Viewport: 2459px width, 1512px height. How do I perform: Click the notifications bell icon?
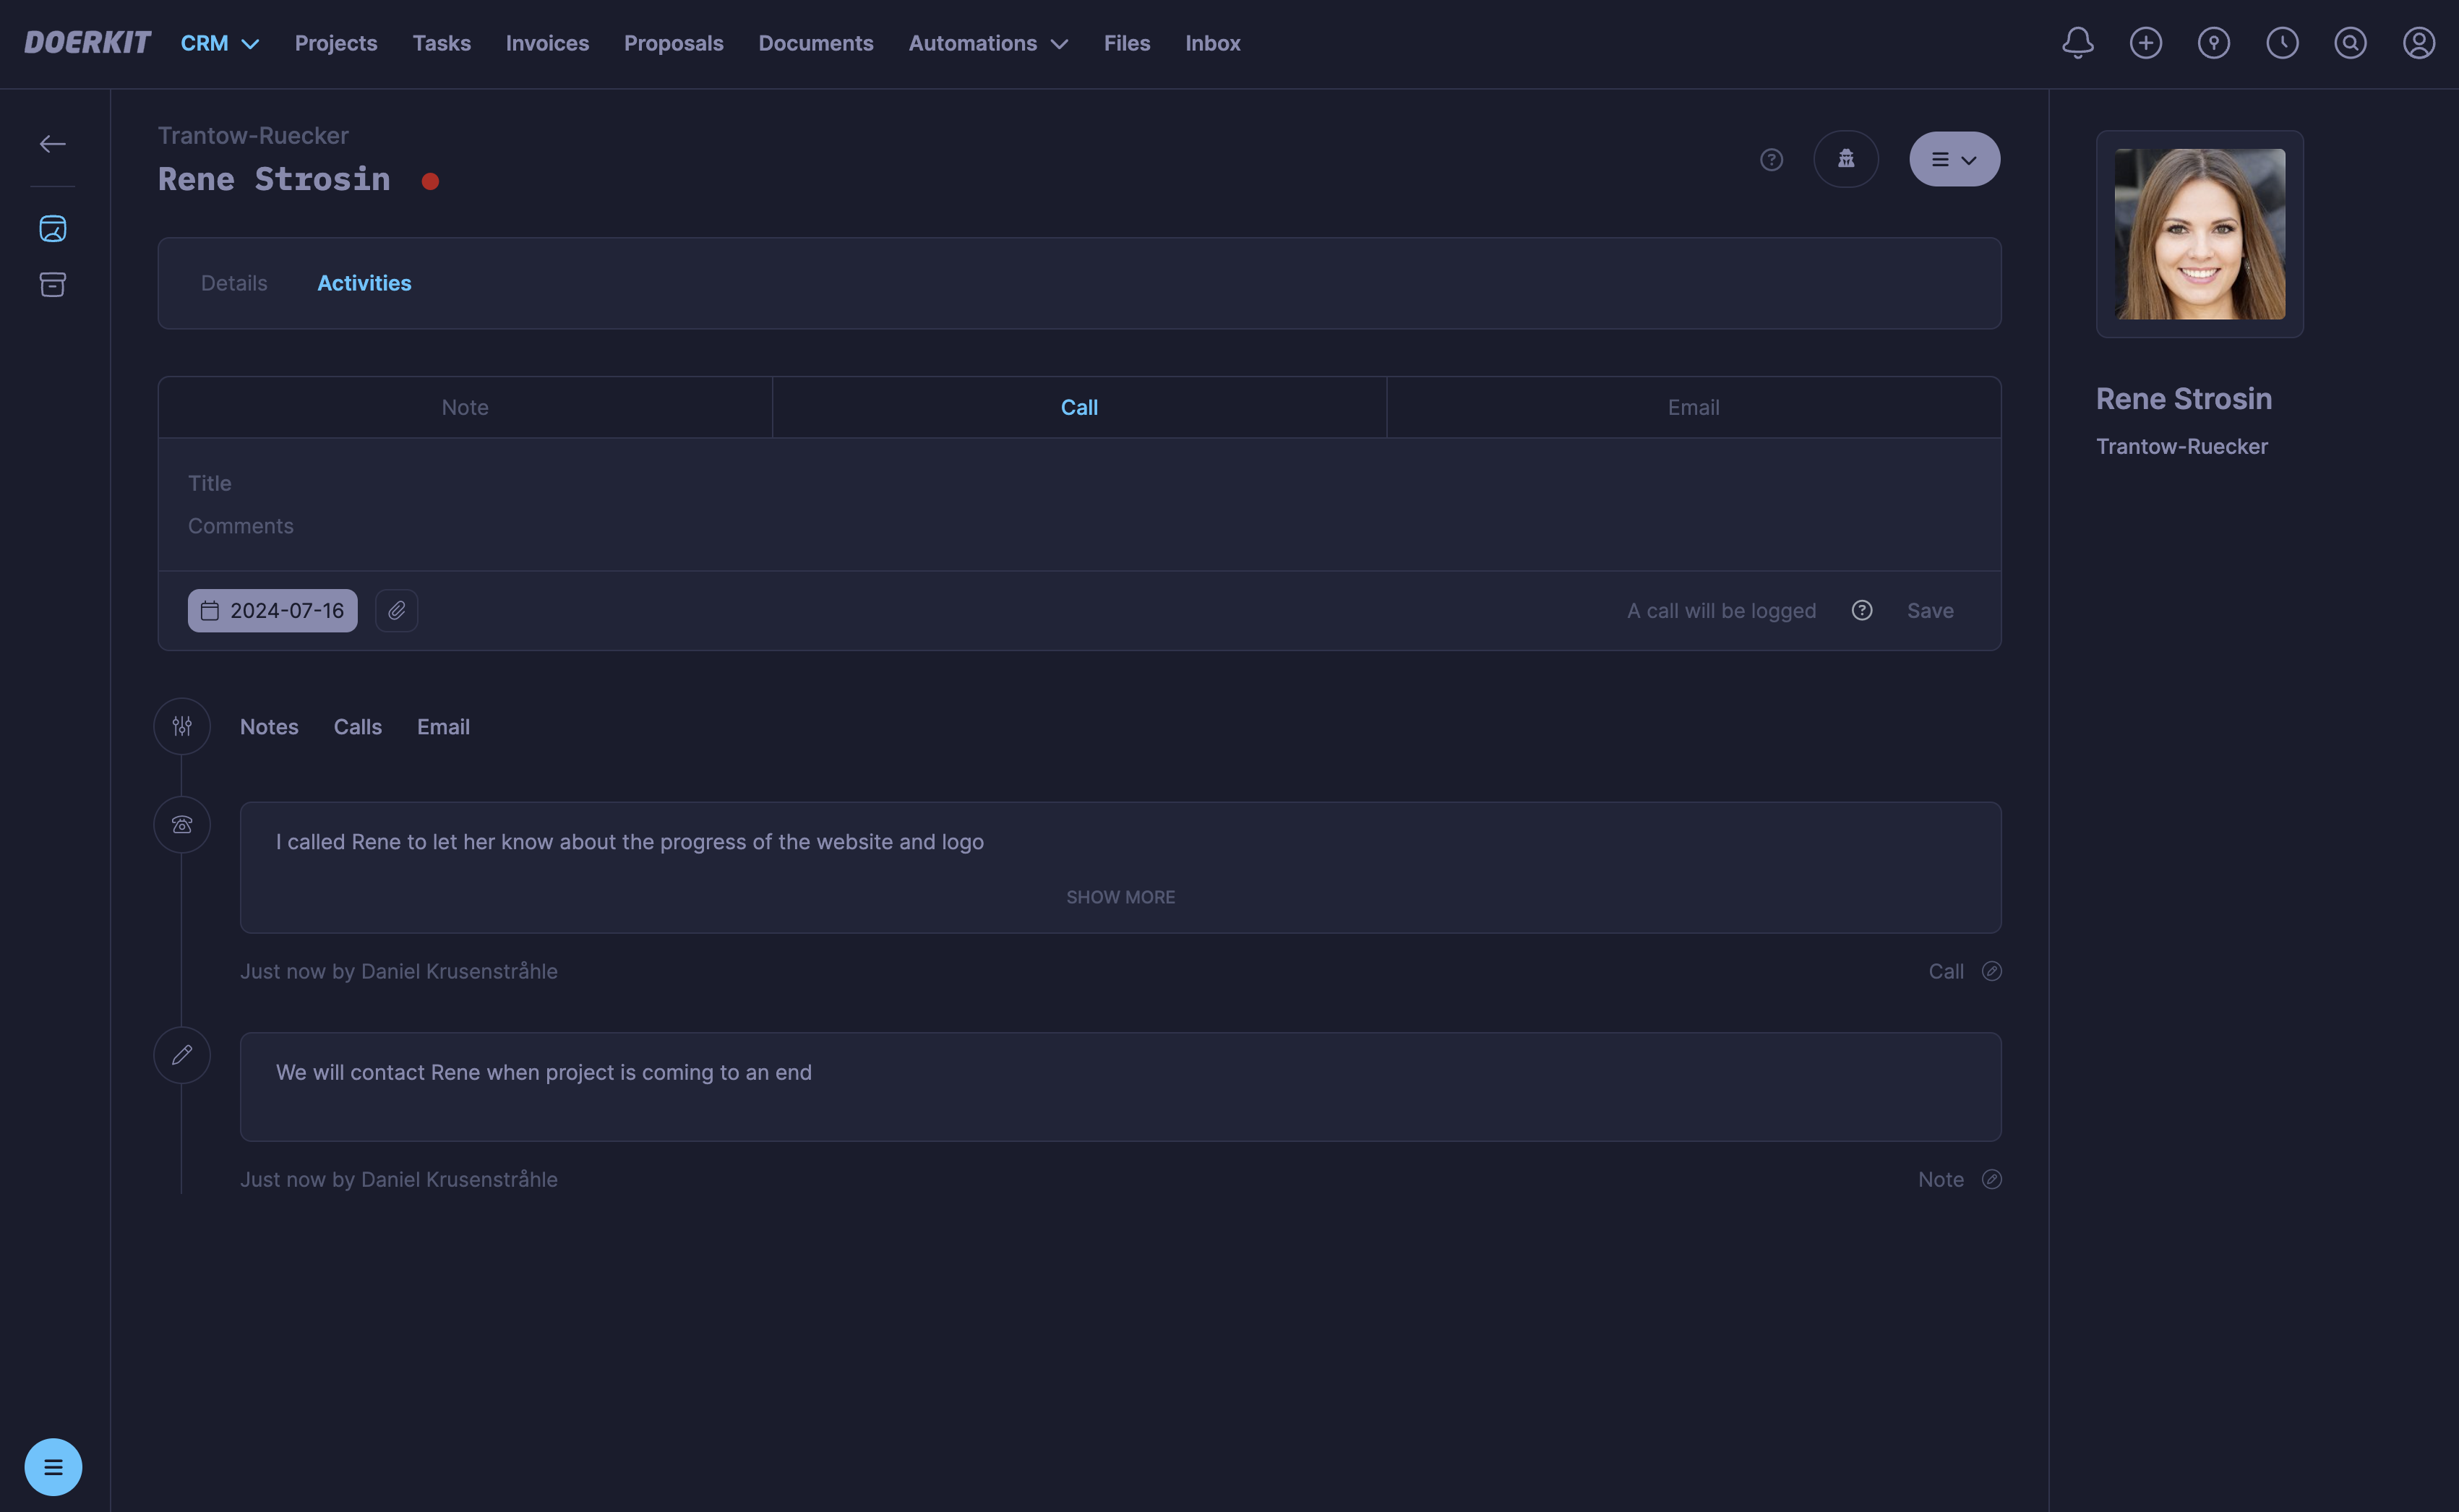pyautogui.click(x=2077, y=43)
